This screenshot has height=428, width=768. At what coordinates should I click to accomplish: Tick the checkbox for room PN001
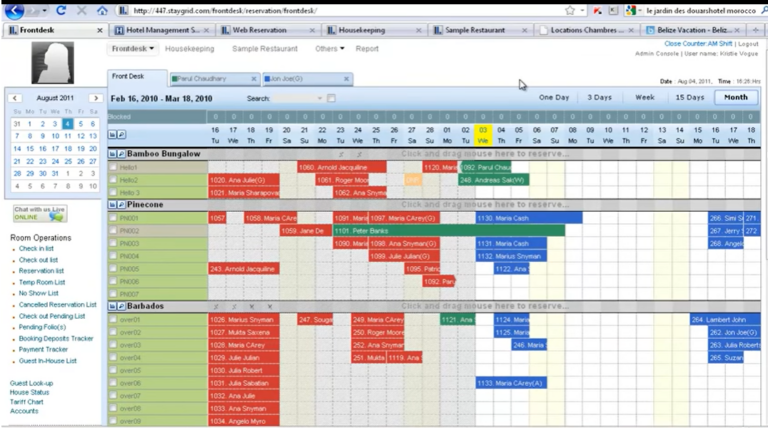coord(113,218)
